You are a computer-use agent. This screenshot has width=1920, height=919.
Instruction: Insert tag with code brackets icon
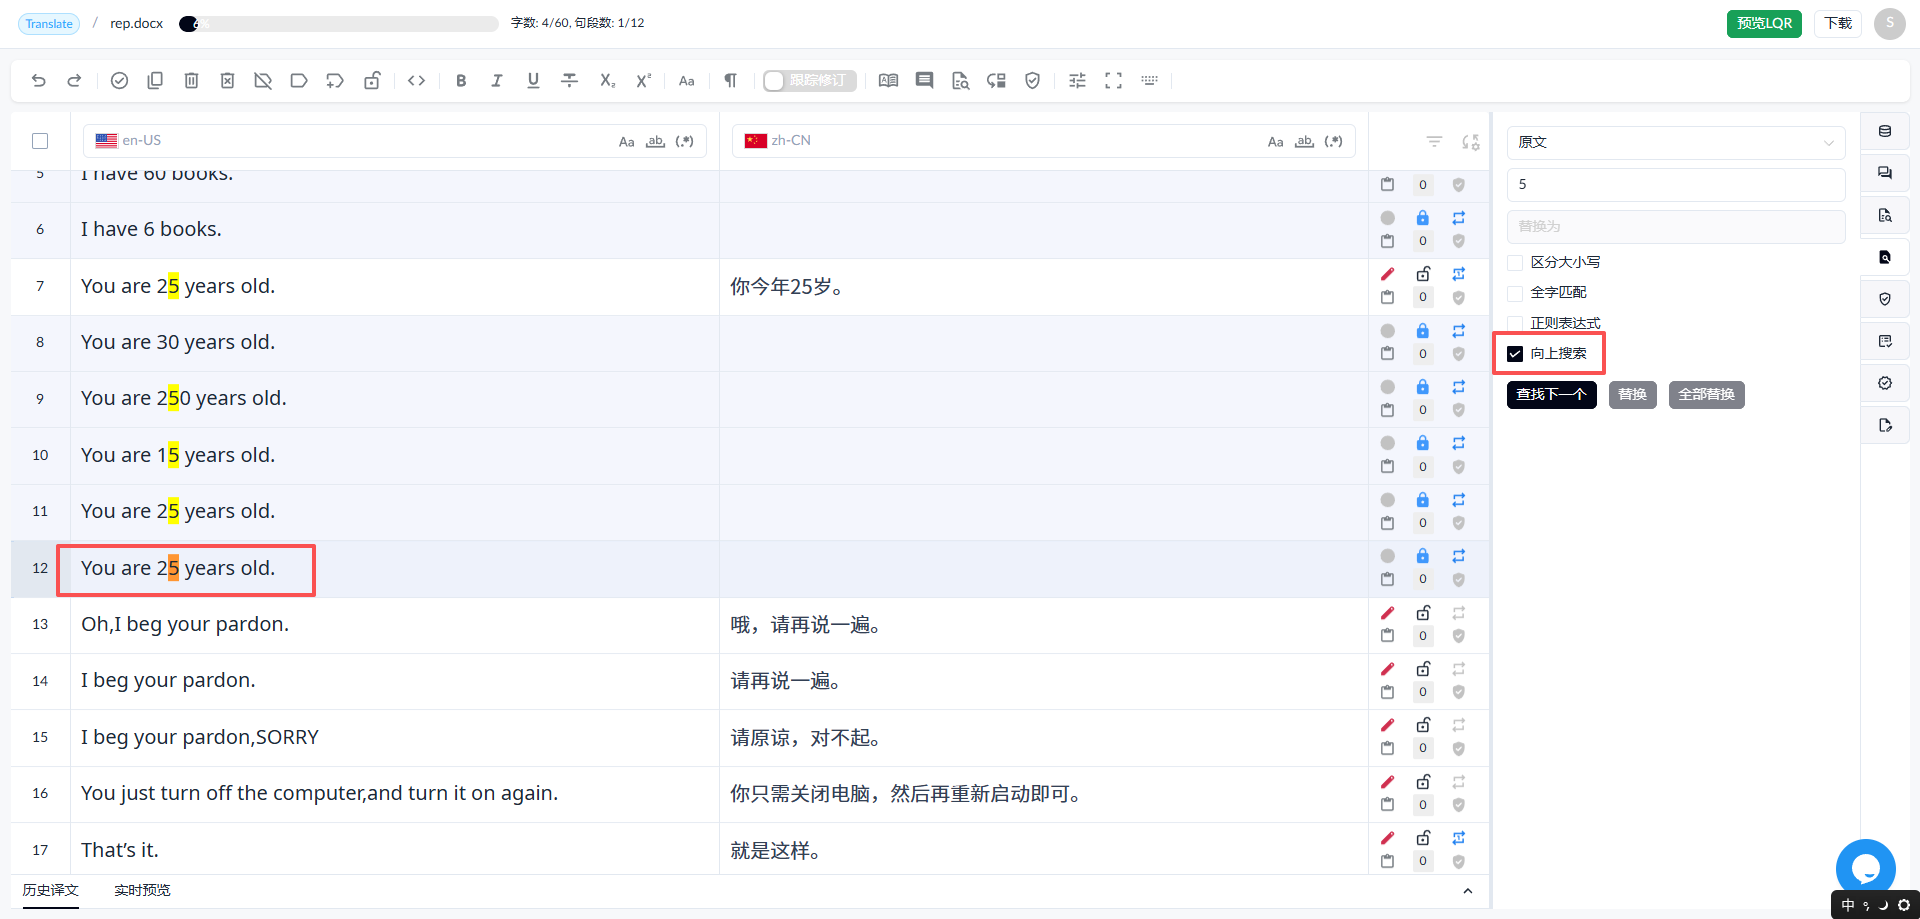pos(417,81)
